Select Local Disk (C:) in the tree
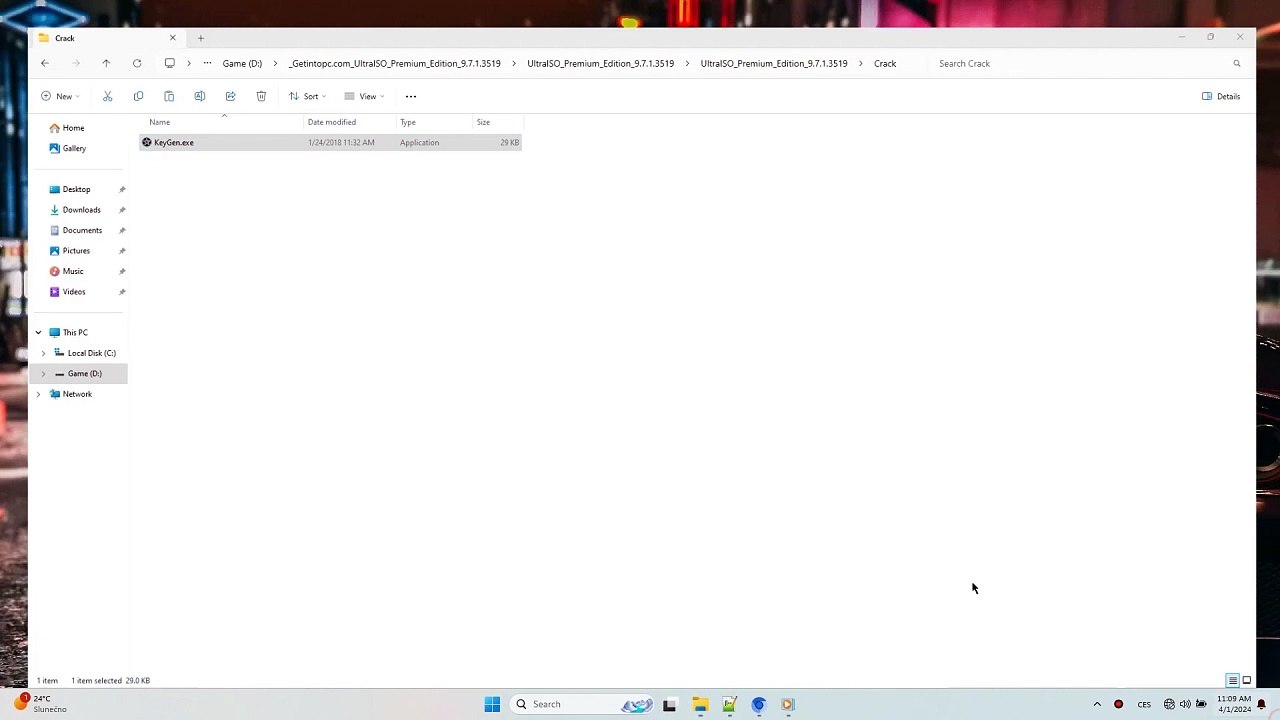The image size is (1280, 720). click(91, 353)
